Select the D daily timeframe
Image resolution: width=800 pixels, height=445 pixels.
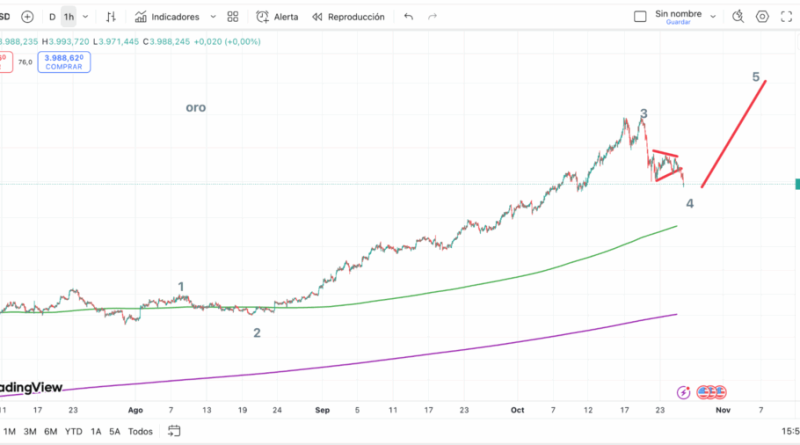52,17
